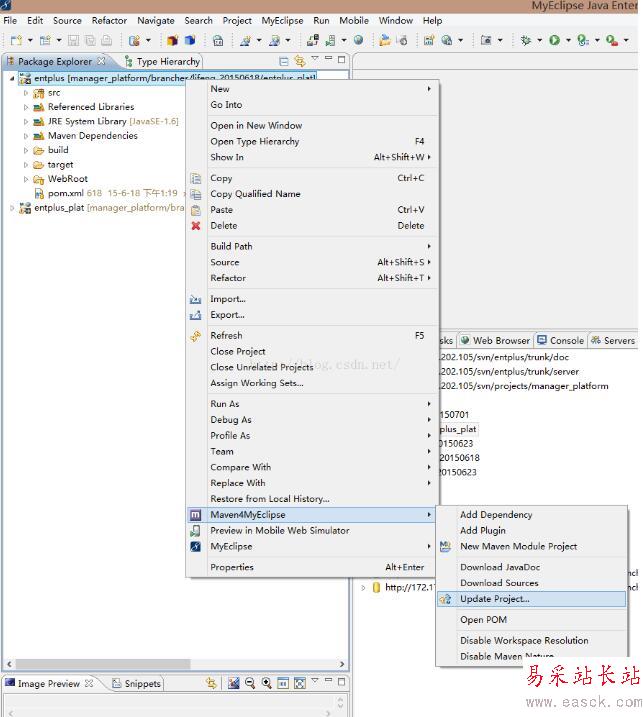Click the Mobile Web Simulator preview icon
Viewport: 643px width, 717px height.
coord(195,530)
